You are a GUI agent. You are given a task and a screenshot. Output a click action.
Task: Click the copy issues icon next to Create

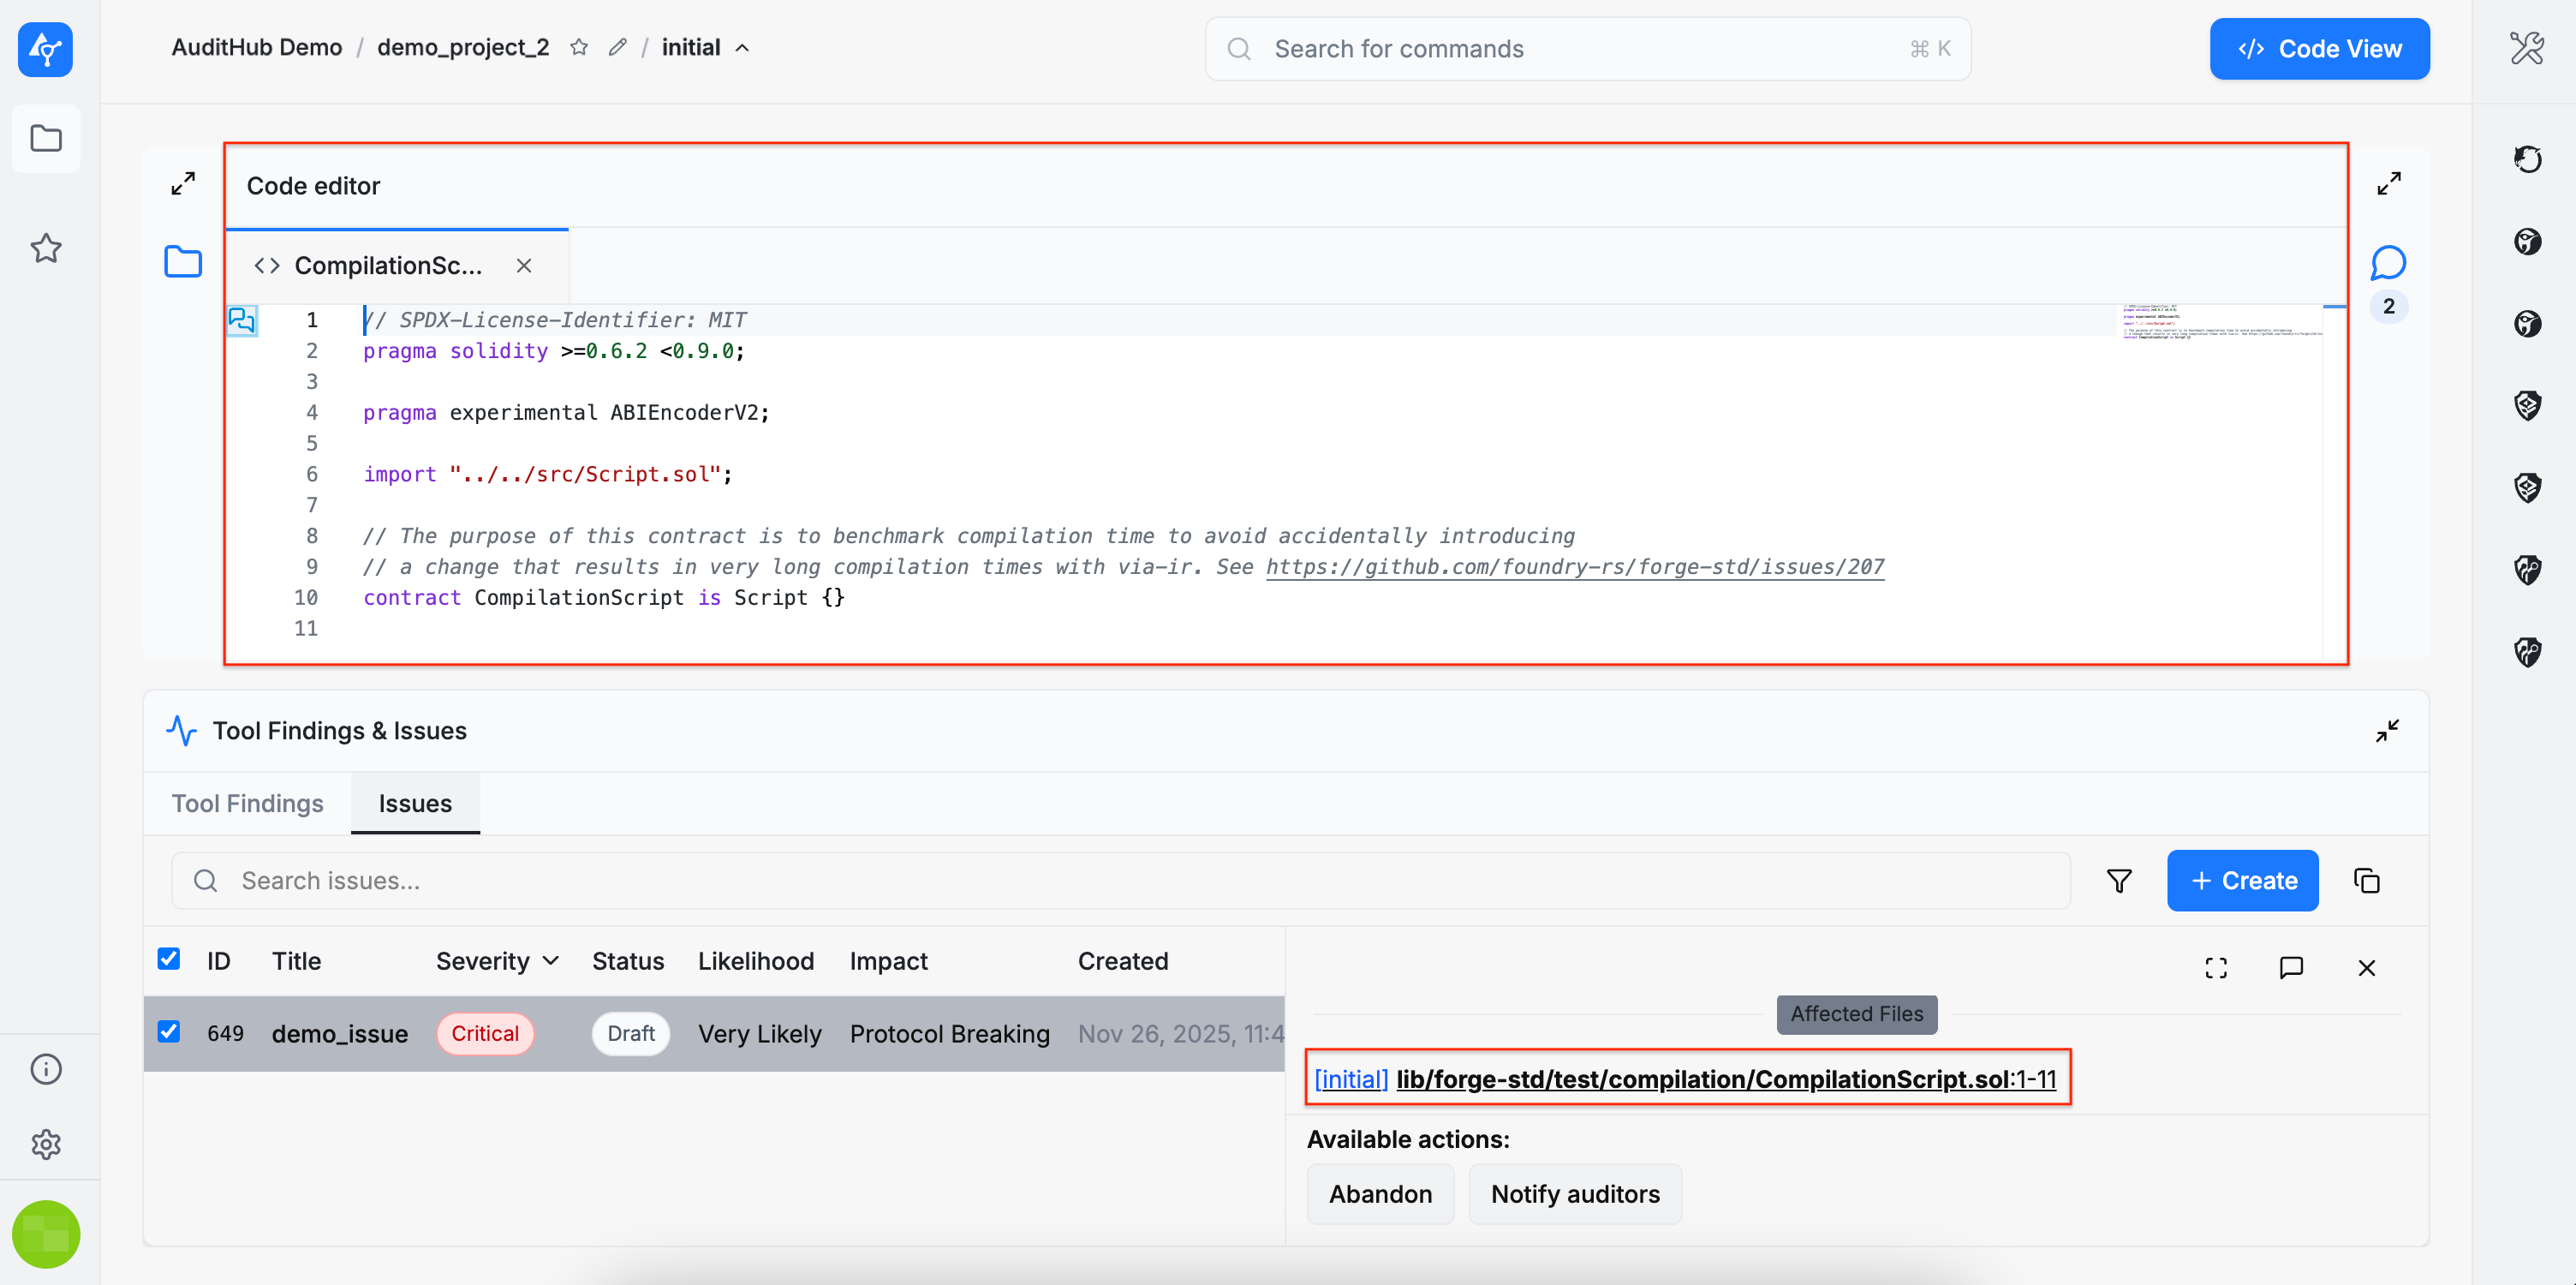click(2366, 881)
